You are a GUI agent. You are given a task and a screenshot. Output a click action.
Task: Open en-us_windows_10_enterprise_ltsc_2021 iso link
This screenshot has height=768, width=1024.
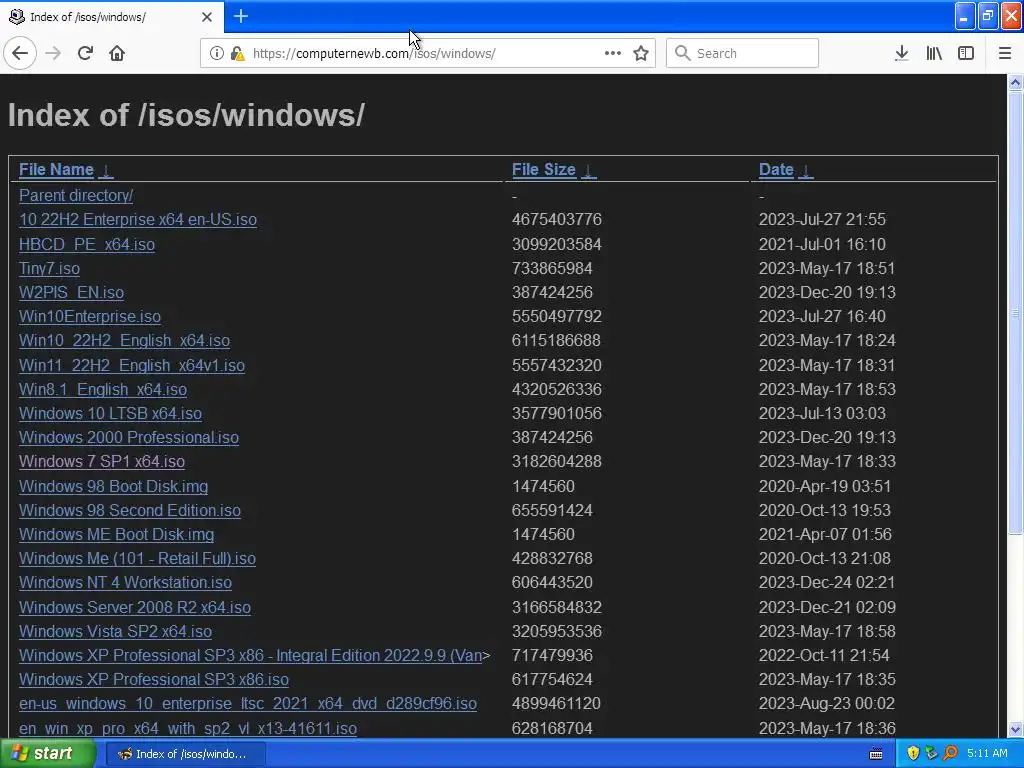point(248,703)
